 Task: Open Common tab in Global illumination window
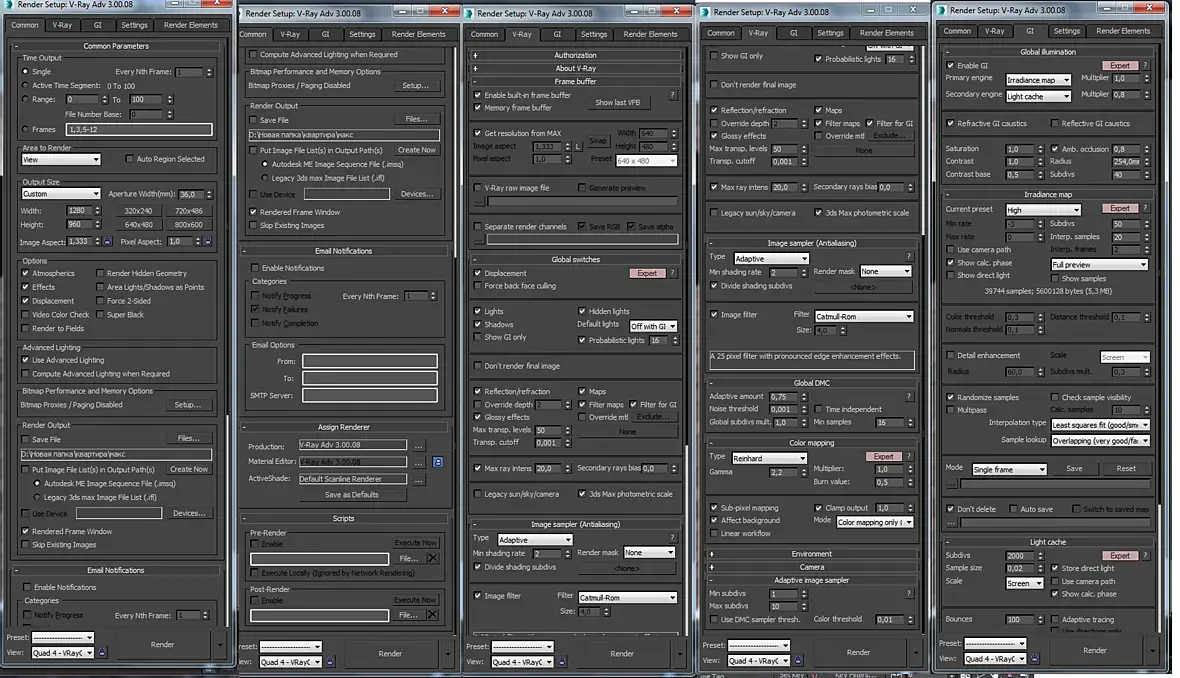957,31
